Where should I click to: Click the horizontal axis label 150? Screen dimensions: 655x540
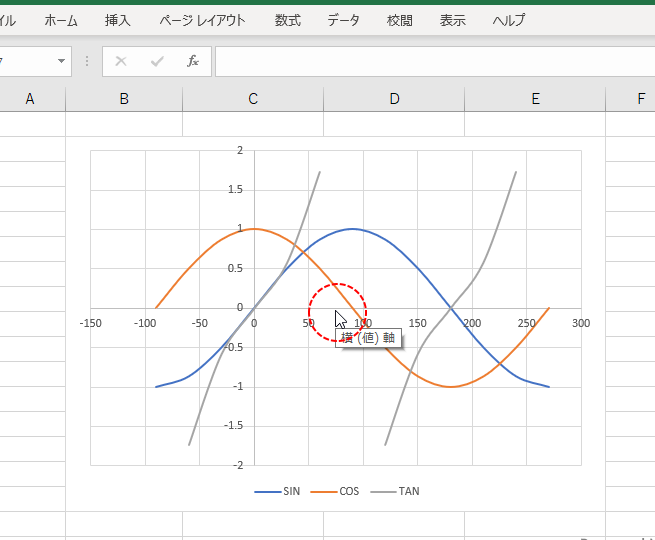point(418,323)
